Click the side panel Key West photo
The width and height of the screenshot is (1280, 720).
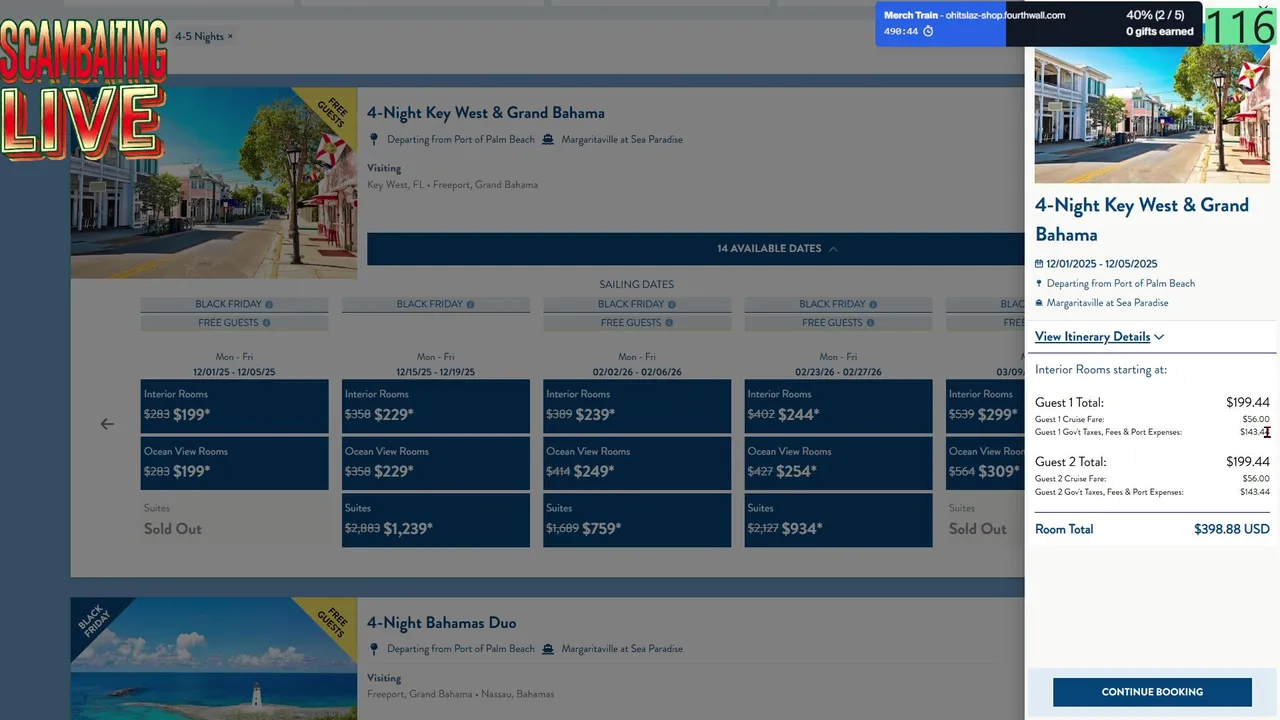[1152, 114]
